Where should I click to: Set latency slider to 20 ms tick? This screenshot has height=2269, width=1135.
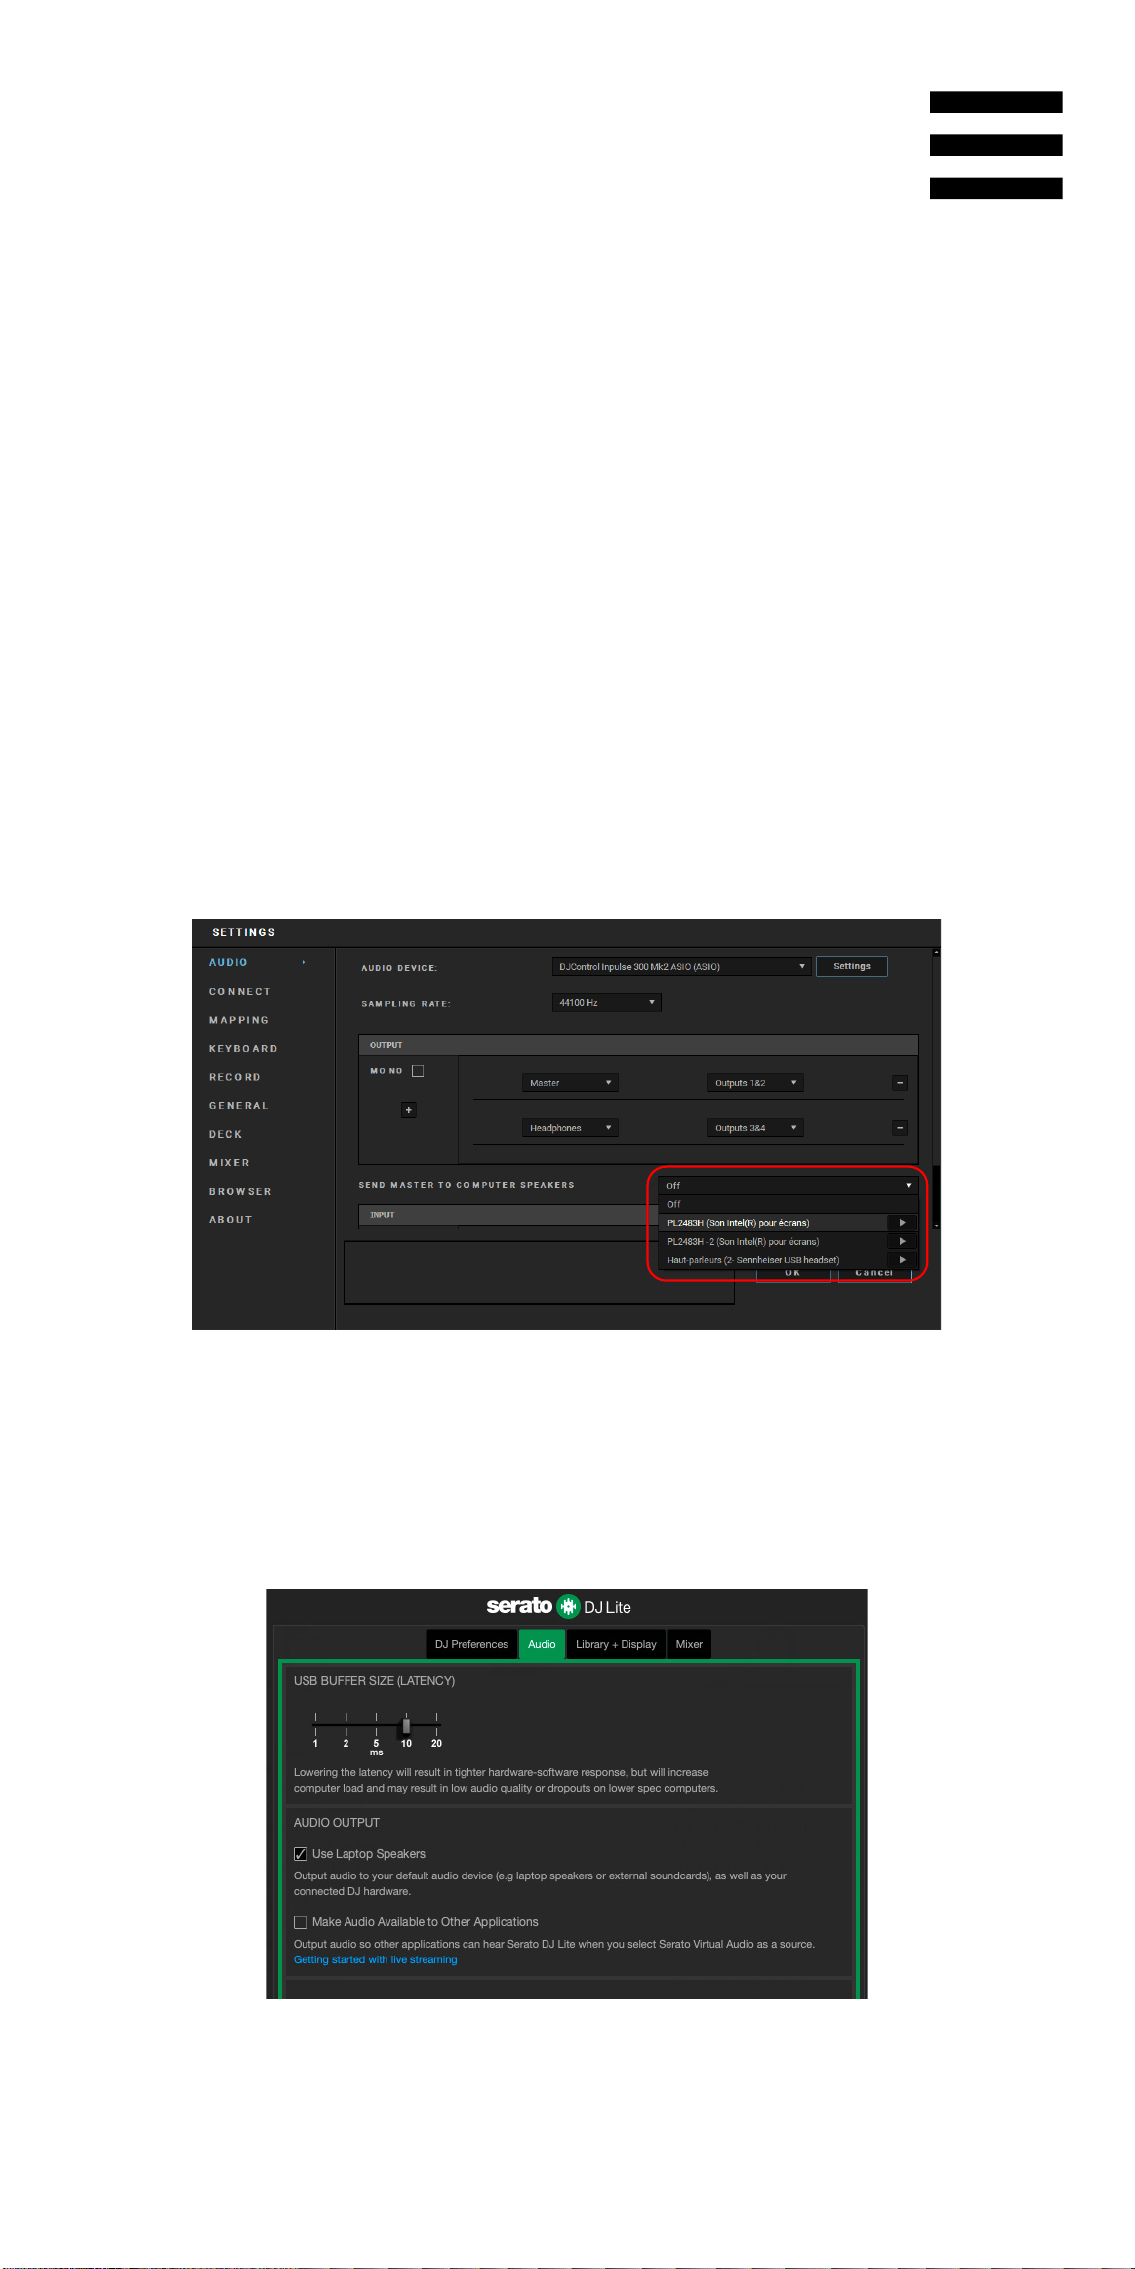click(x=436, y=1726)
